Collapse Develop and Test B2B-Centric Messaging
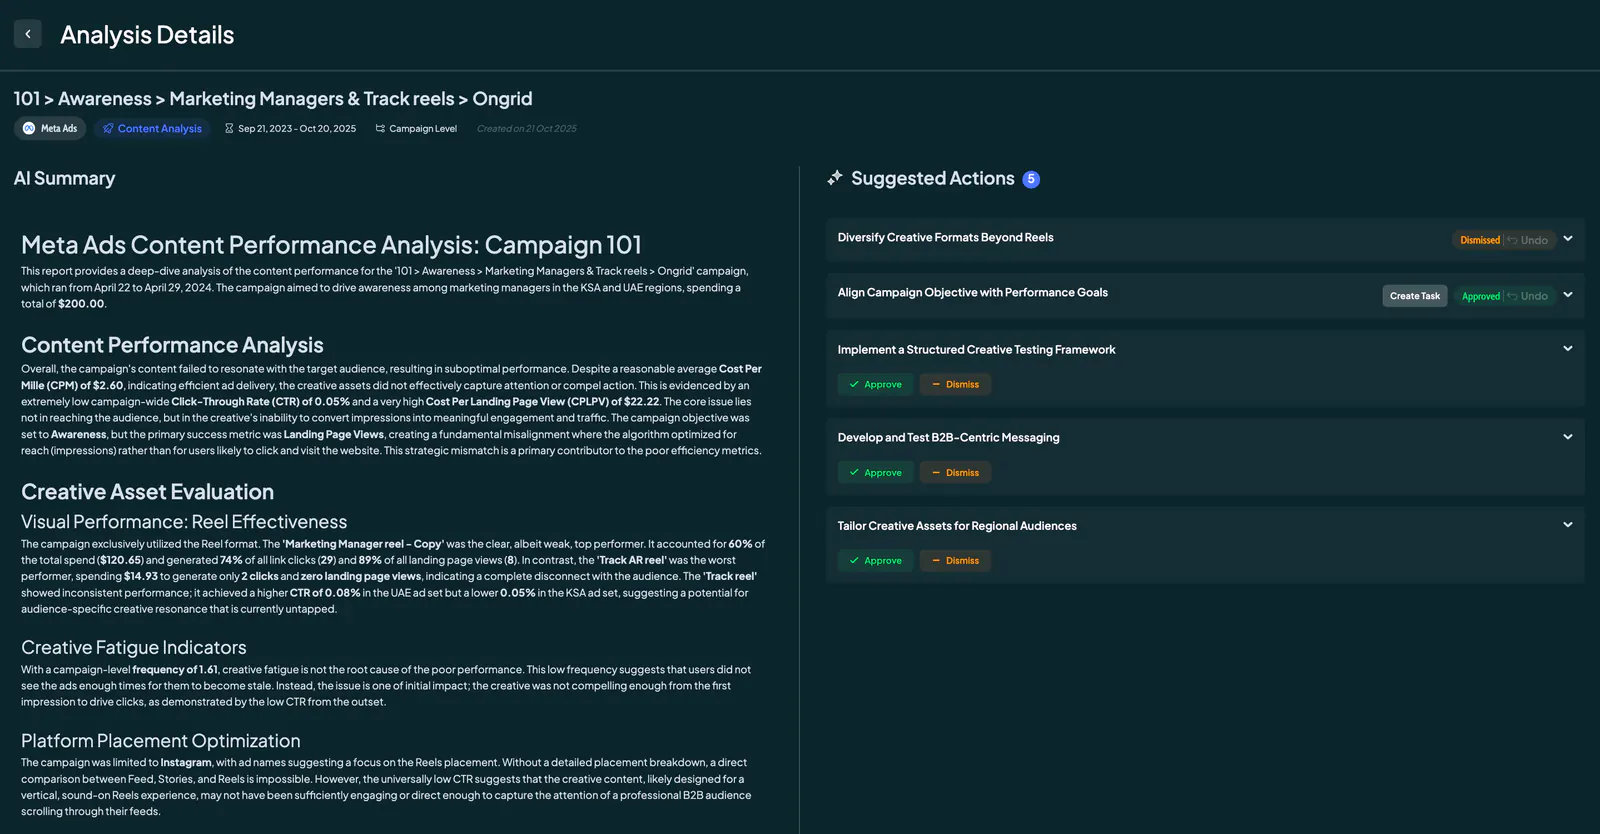1600x834 pixels. click(x=1568, y=437)
